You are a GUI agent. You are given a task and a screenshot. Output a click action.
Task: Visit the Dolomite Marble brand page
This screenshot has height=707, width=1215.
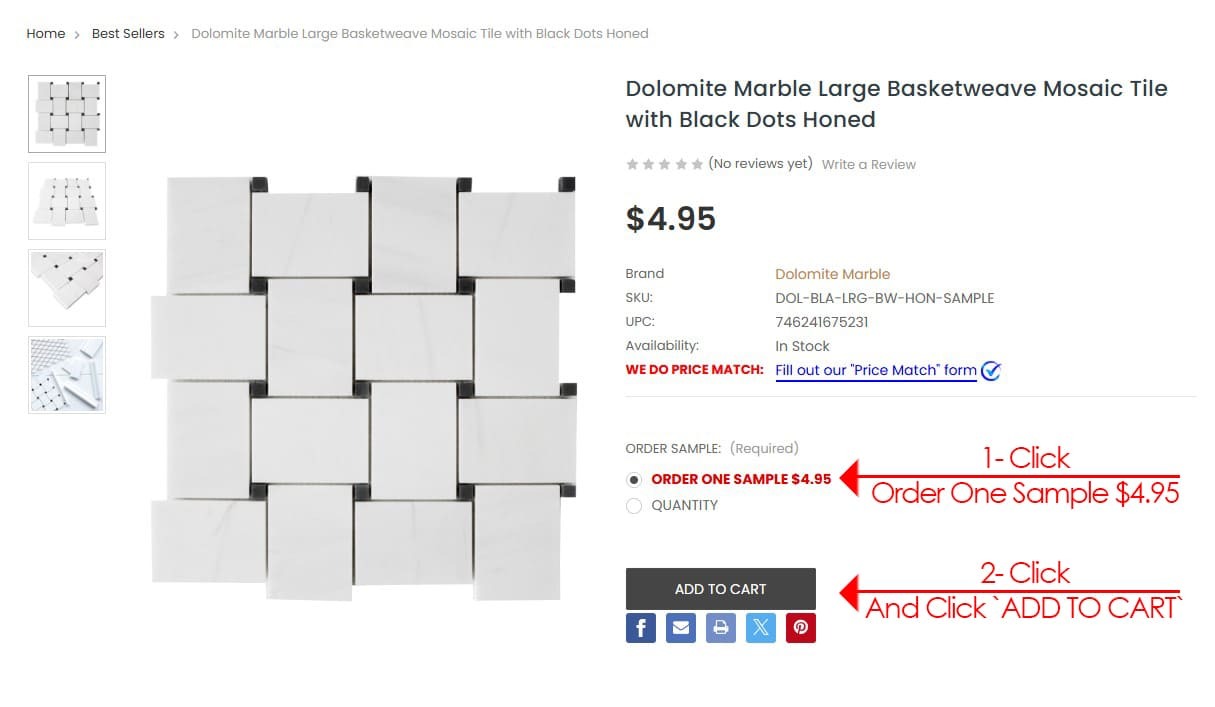point(832,273)
